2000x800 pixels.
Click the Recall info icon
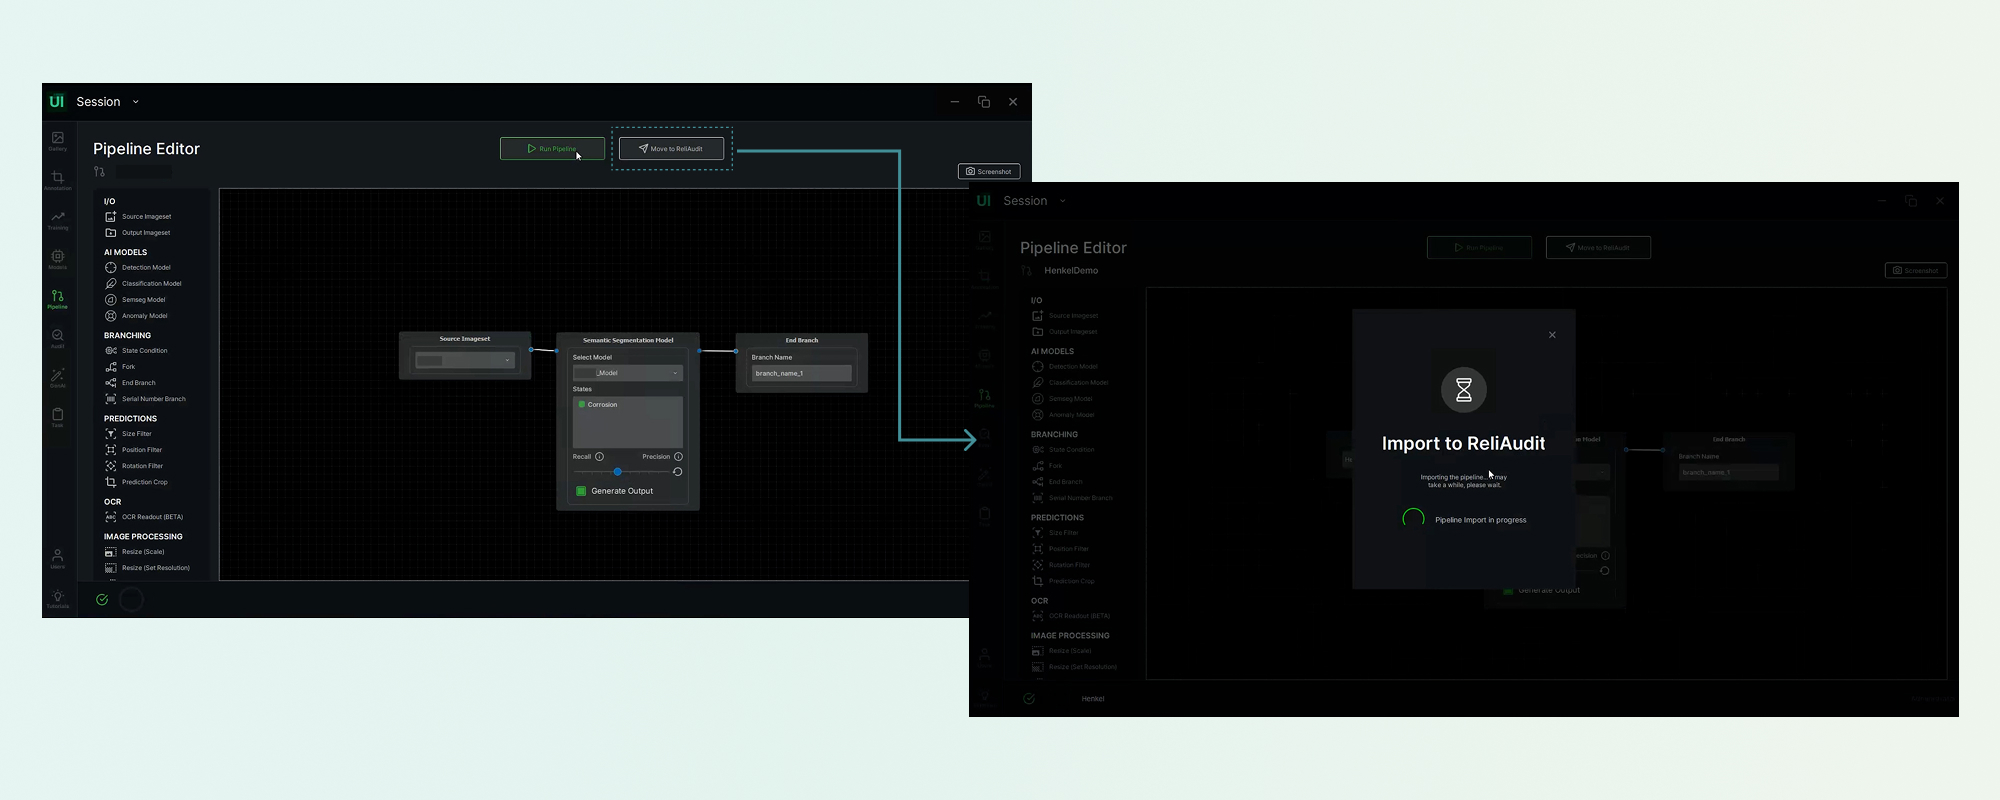point(599,457)
